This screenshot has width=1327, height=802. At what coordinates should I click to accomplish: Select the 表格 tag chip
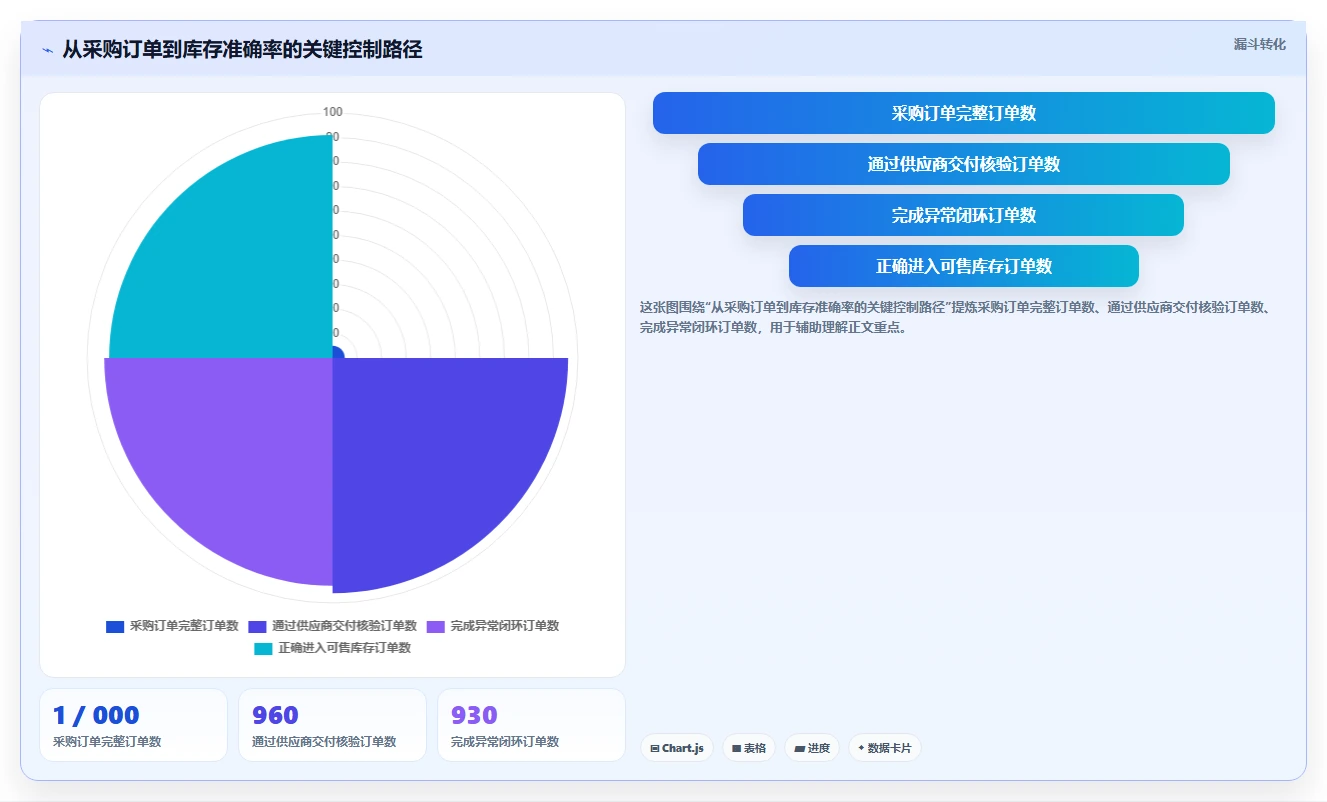[749, 748]
